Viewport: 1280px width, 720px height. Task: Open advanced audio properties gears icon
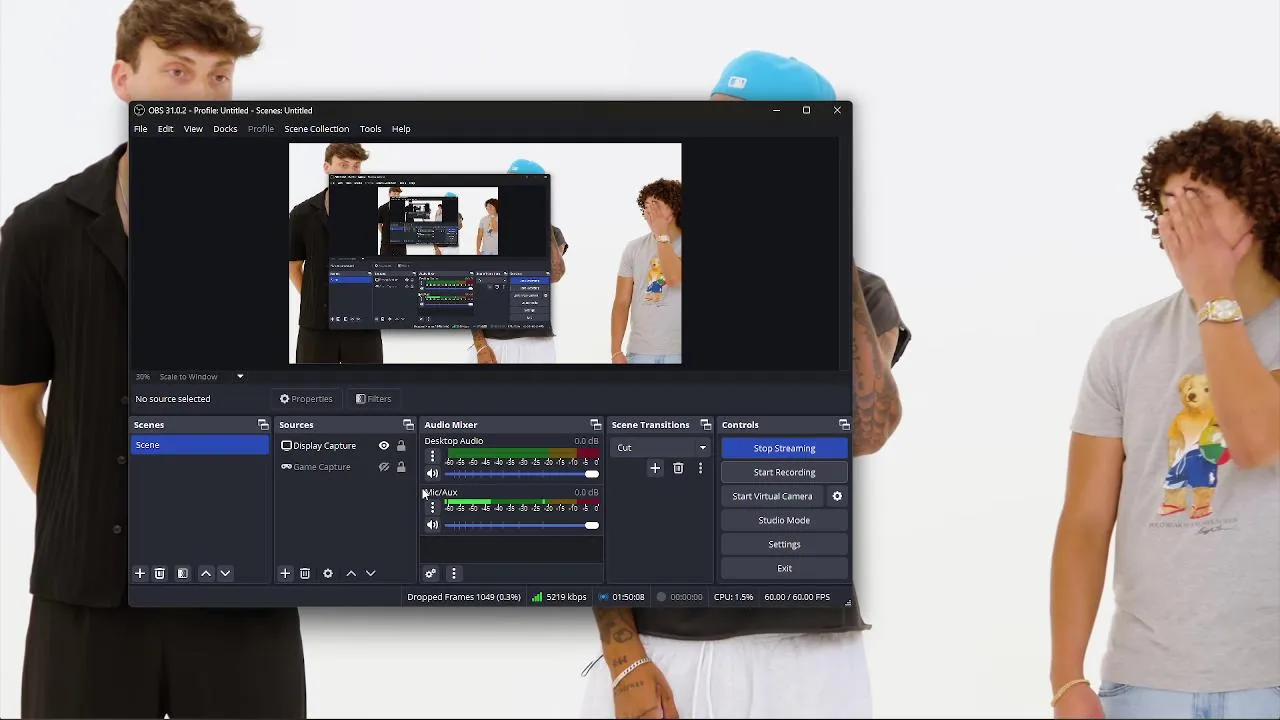click(430, 573)
